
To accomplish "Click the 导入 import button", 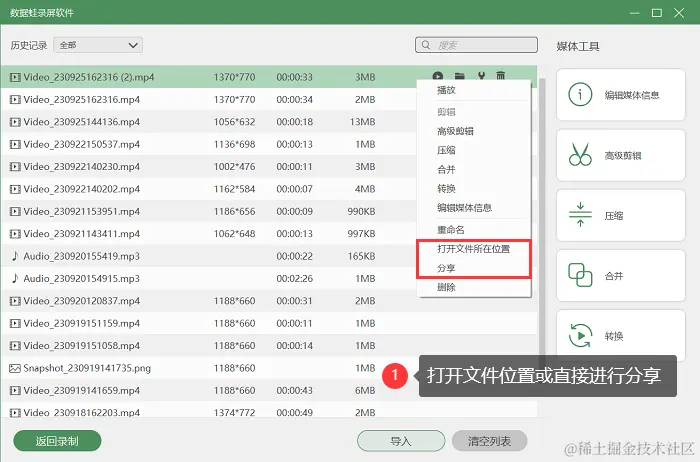I will point(401,441).
